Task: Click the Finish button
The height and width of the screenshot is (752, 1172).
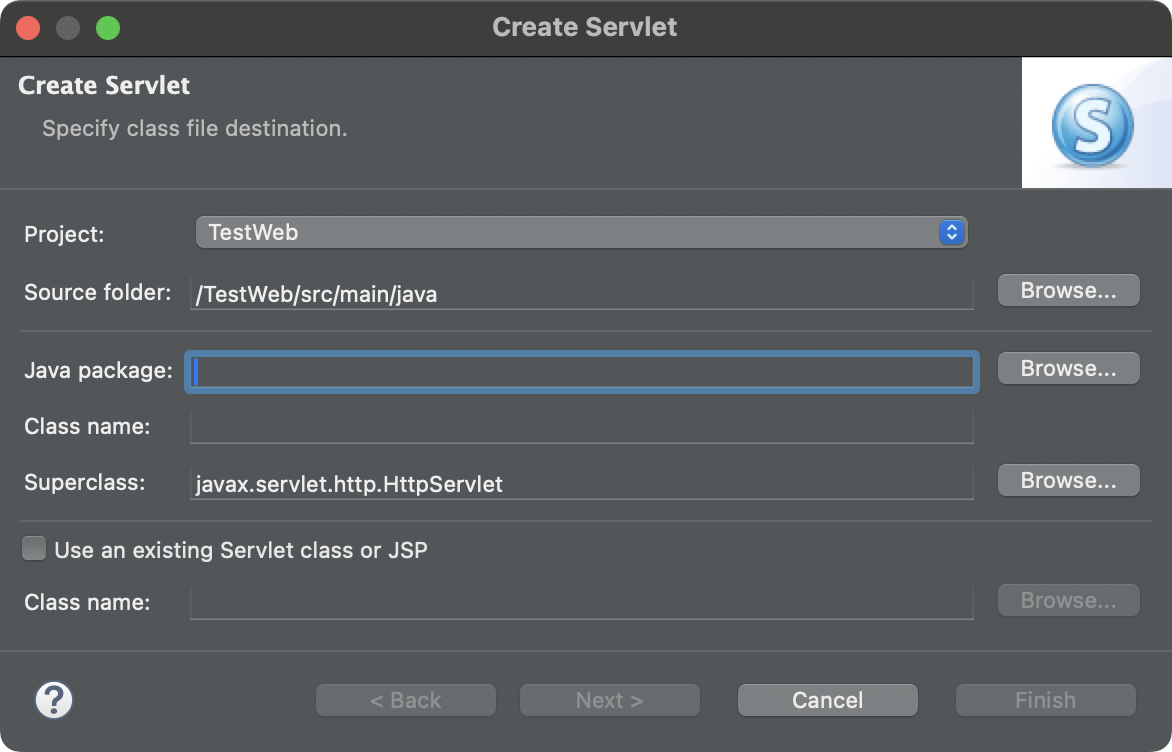Action: pos(1045,700)
